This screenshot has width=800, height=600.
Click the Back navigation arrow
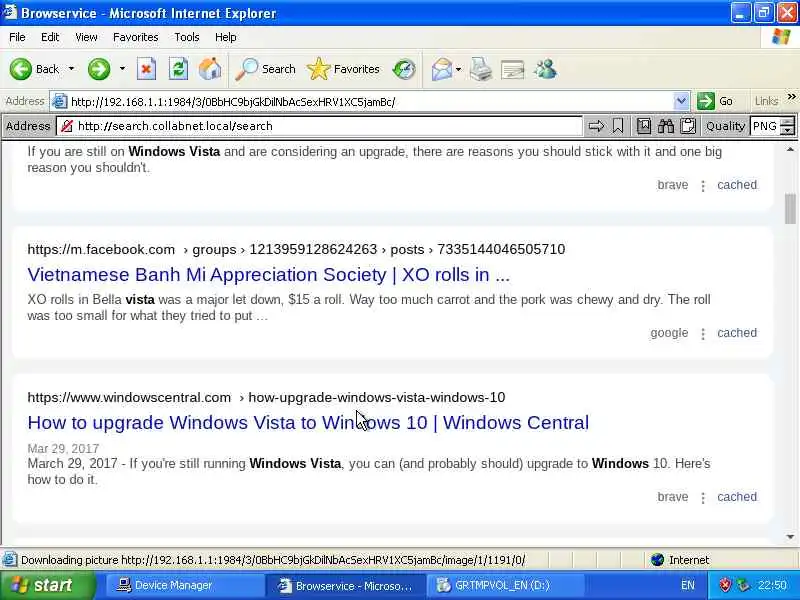21,69
